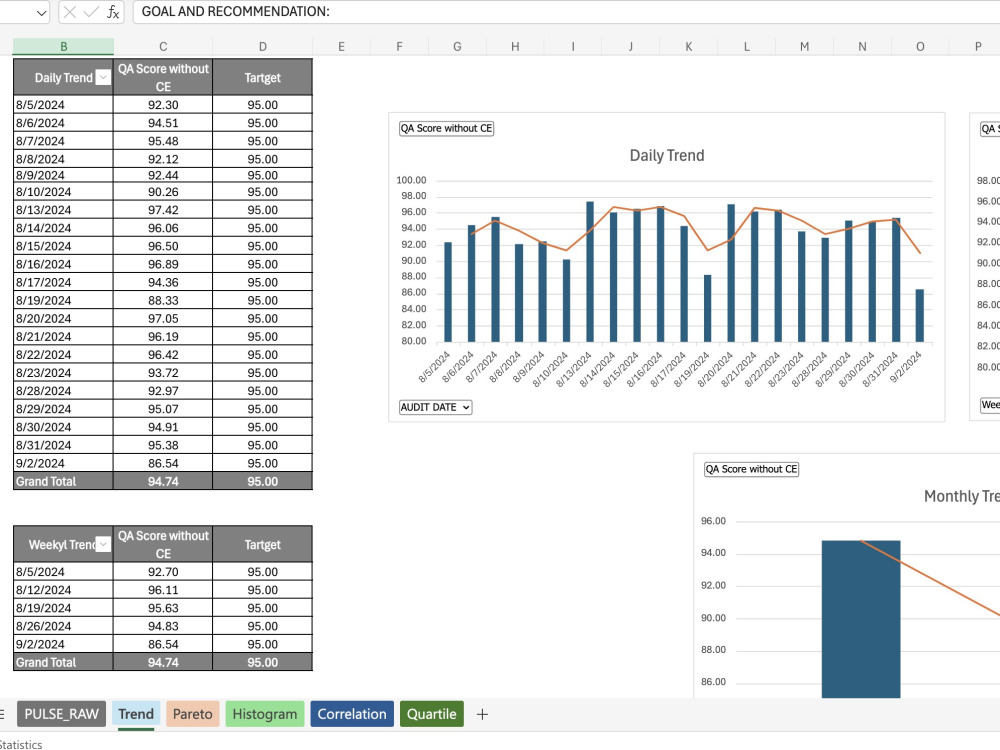Select the cell with value 88.33

[x=163, y=300]
